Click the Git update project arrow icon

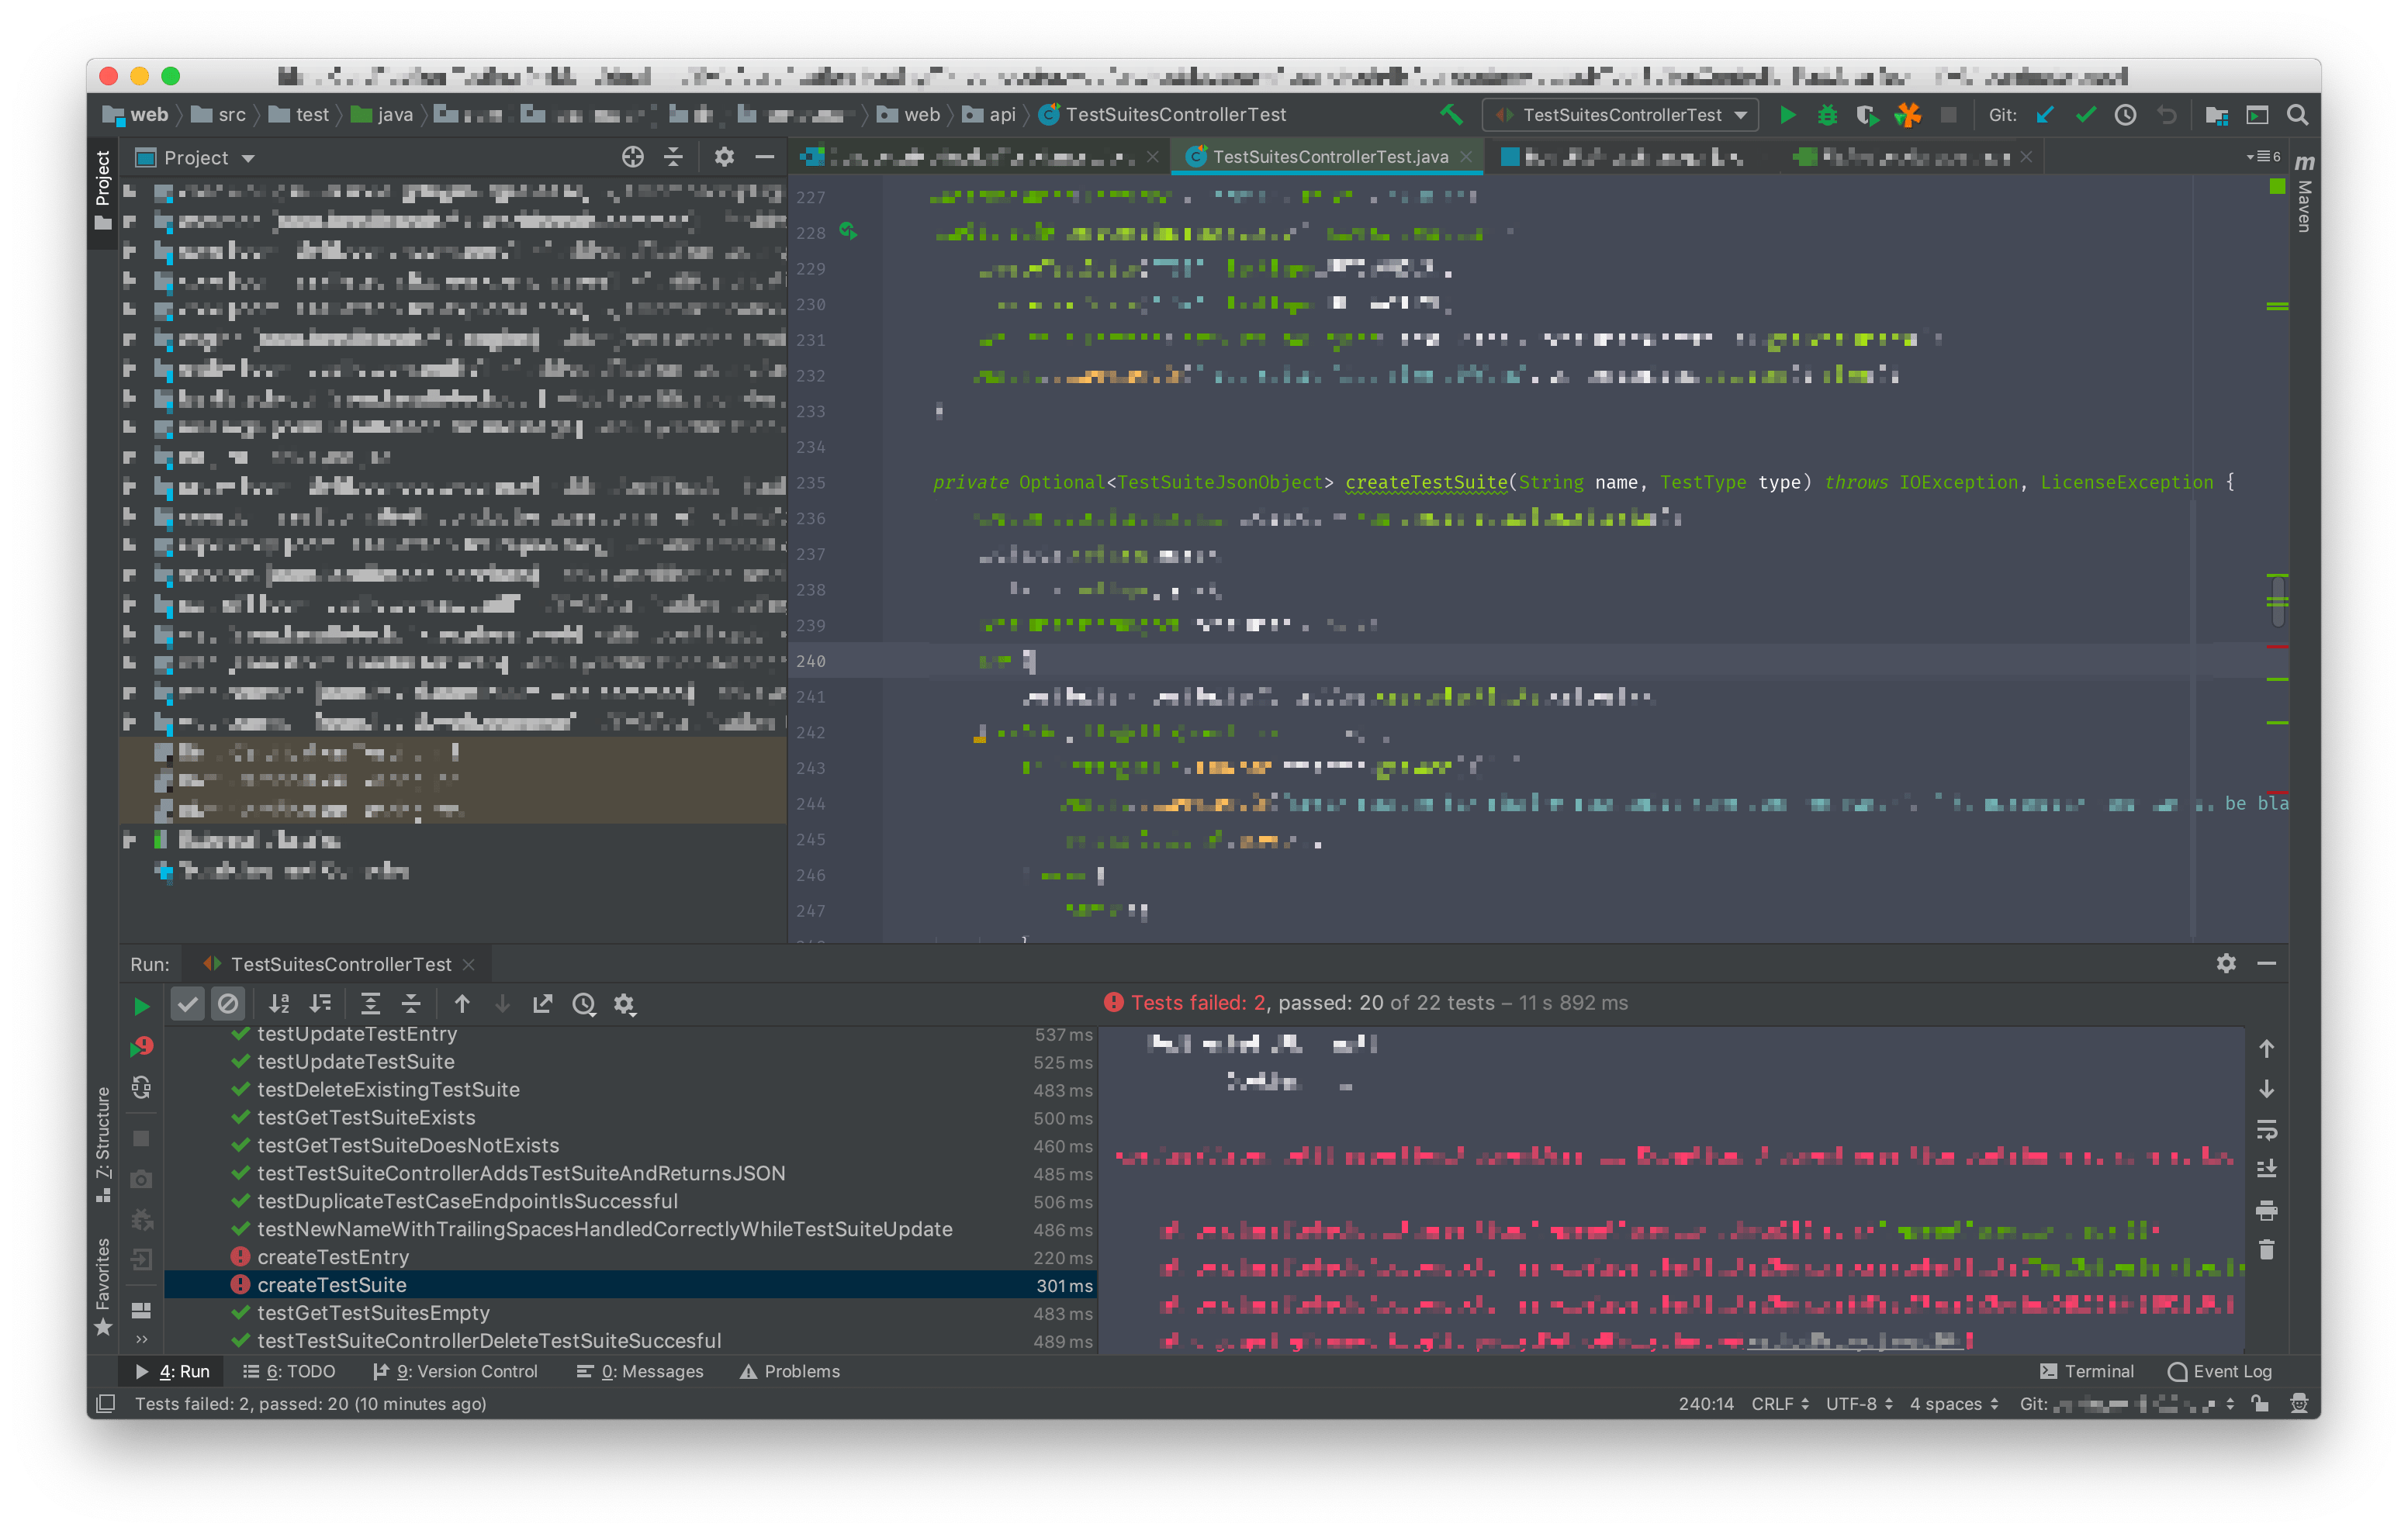click(2045, 115)
